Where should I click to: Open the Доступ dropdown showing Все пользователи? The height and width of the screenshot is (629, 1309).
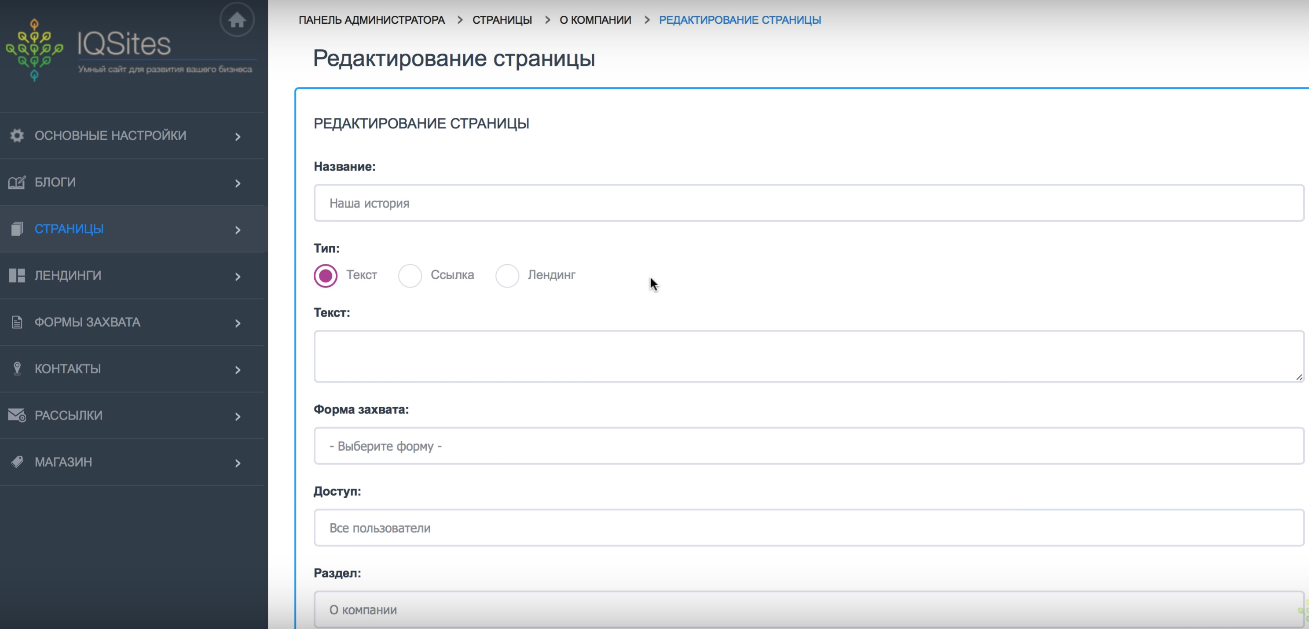point(808,527)
